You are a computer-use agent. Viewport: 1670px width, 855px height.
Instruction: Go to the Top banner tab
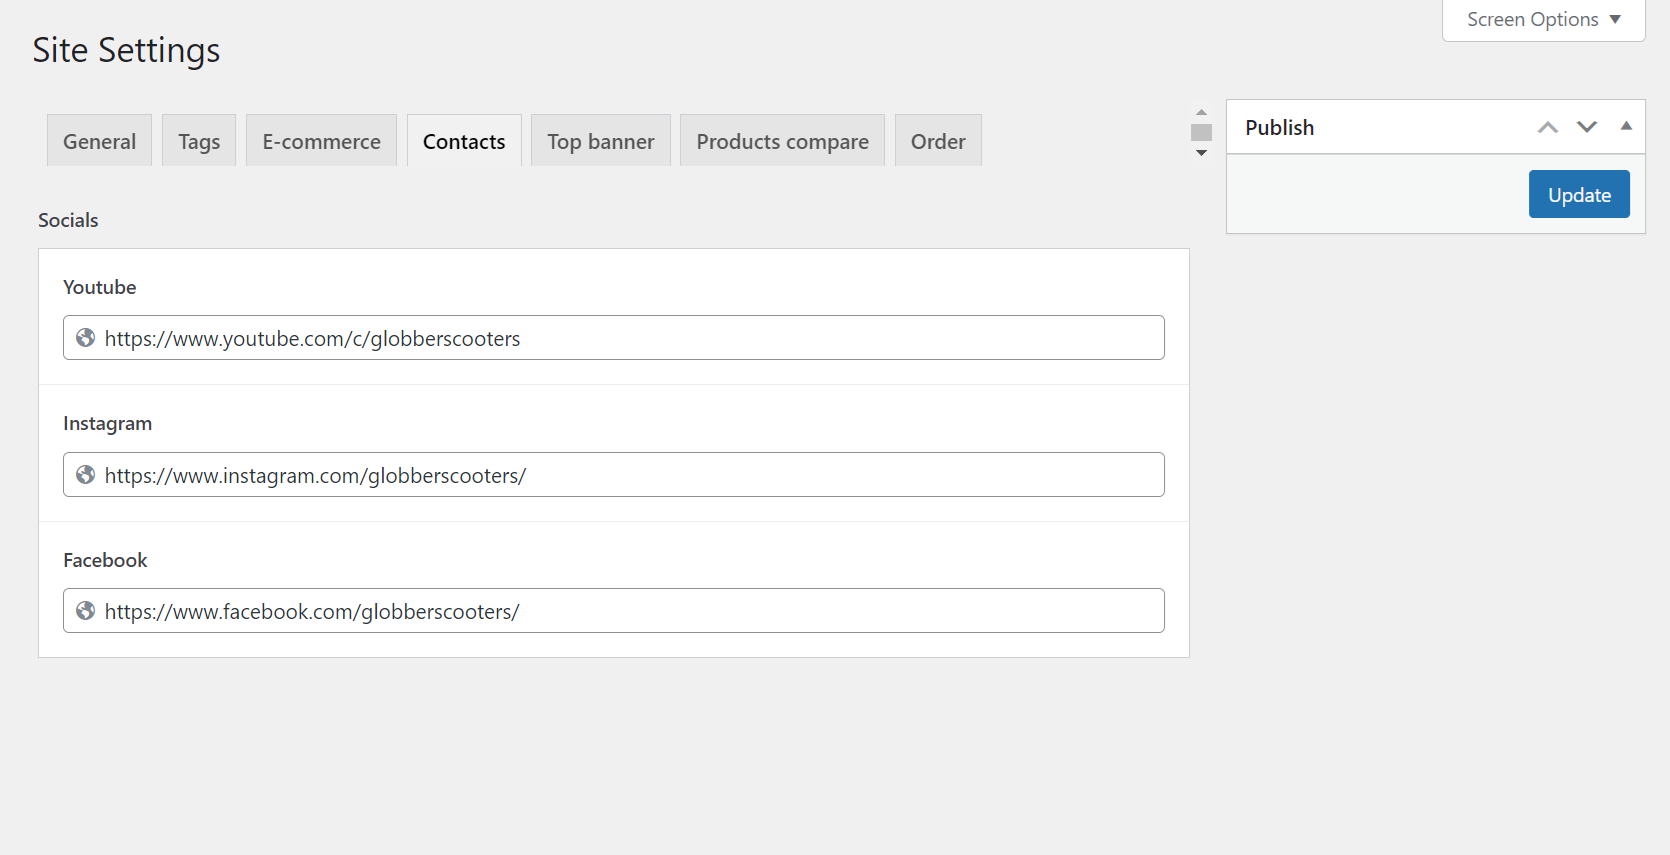(x=600, y=141)
